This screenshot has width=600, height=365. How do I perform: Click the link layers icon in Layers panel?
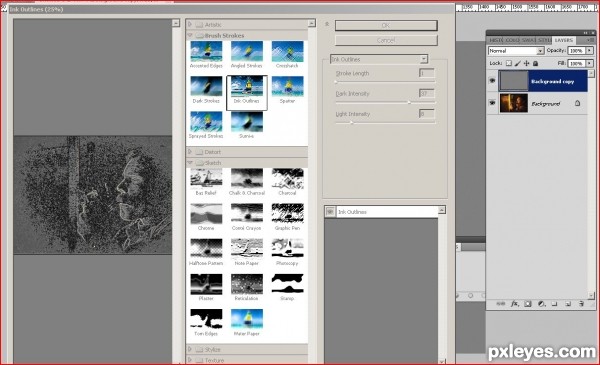click(501, 304)
